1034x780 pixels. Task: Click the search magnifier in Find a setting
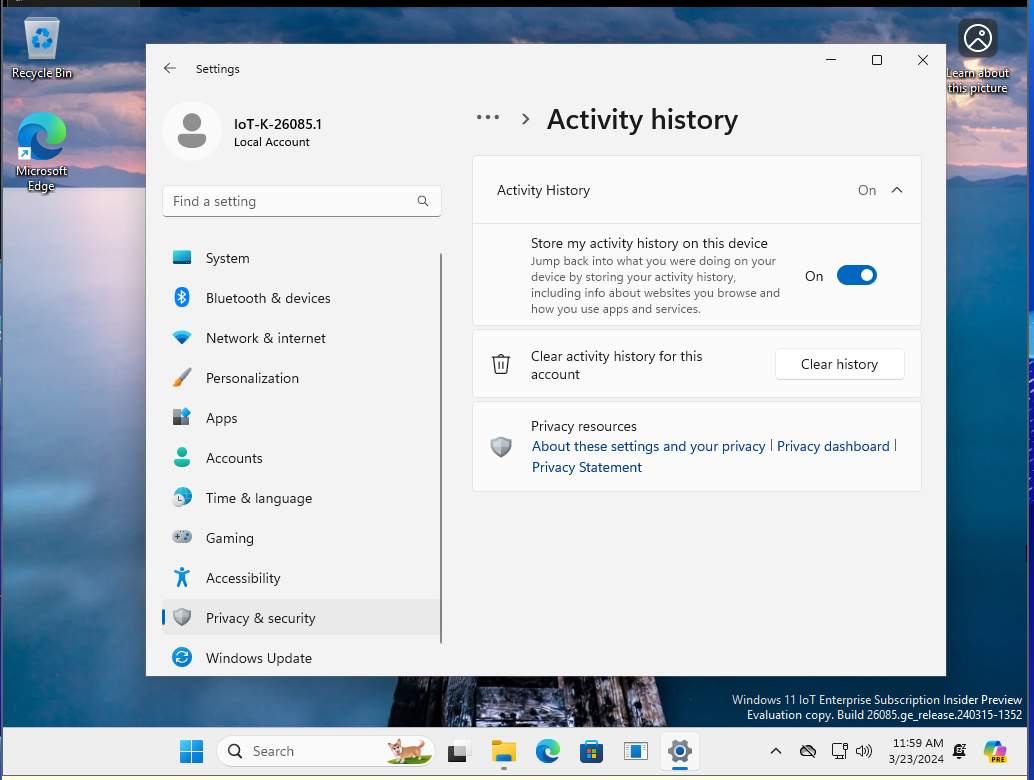tap(423, 201)
